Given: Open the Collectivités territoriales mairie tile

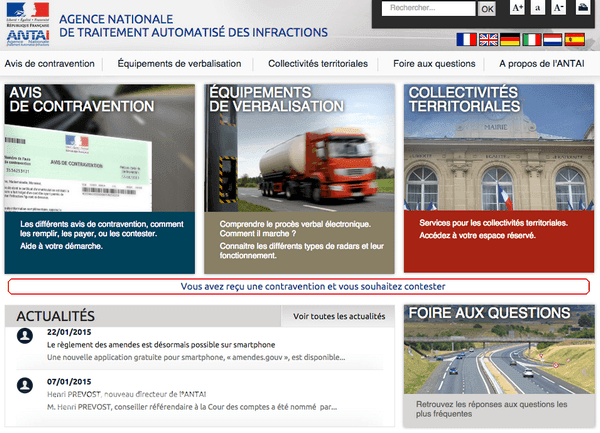Looking at the screenshot, I should pos(499,148).
